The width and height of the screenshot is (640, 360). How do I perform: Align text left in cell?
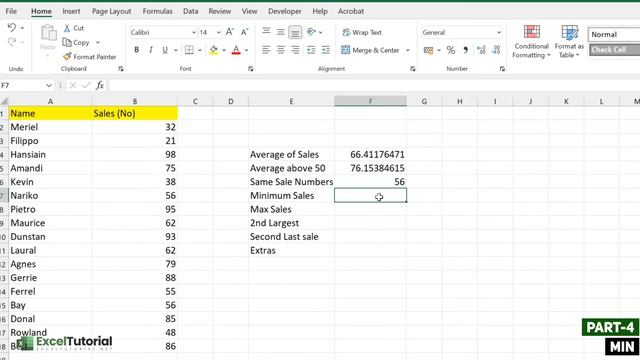point(266,50)
